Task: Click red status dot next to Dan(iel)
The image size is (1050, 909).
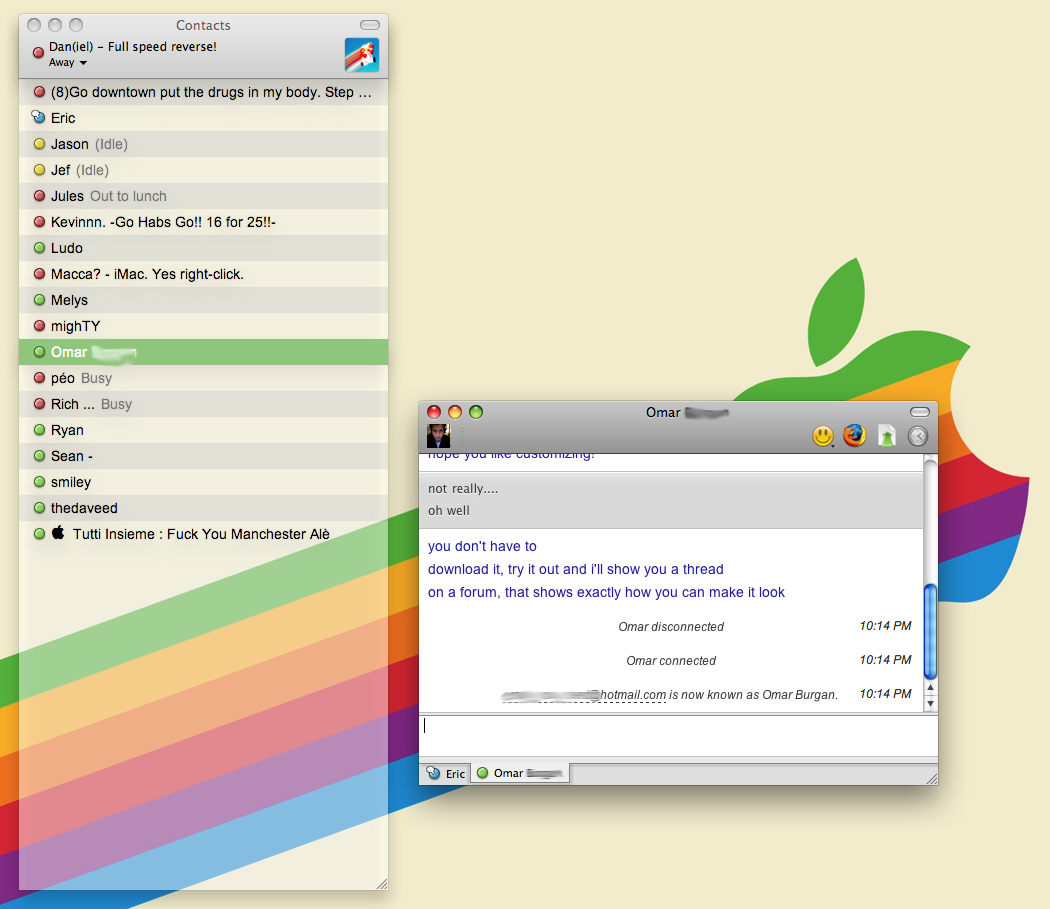Action: (39, 52)
